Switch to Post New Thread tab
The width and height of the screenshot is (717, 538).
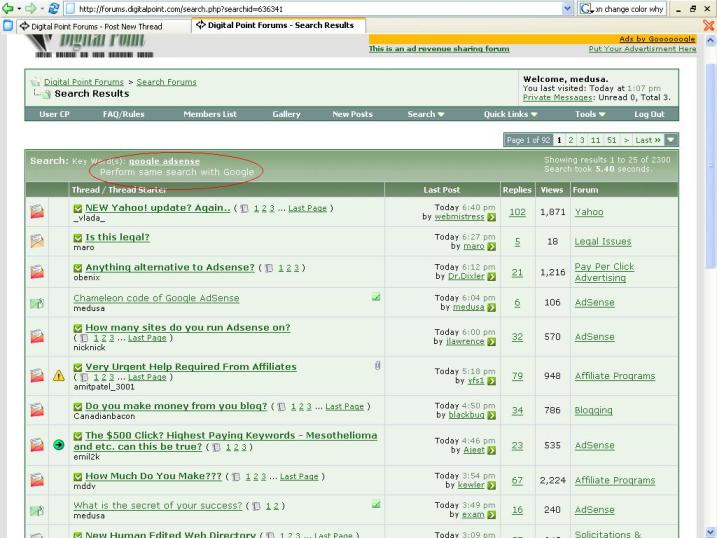click(97, 27)
